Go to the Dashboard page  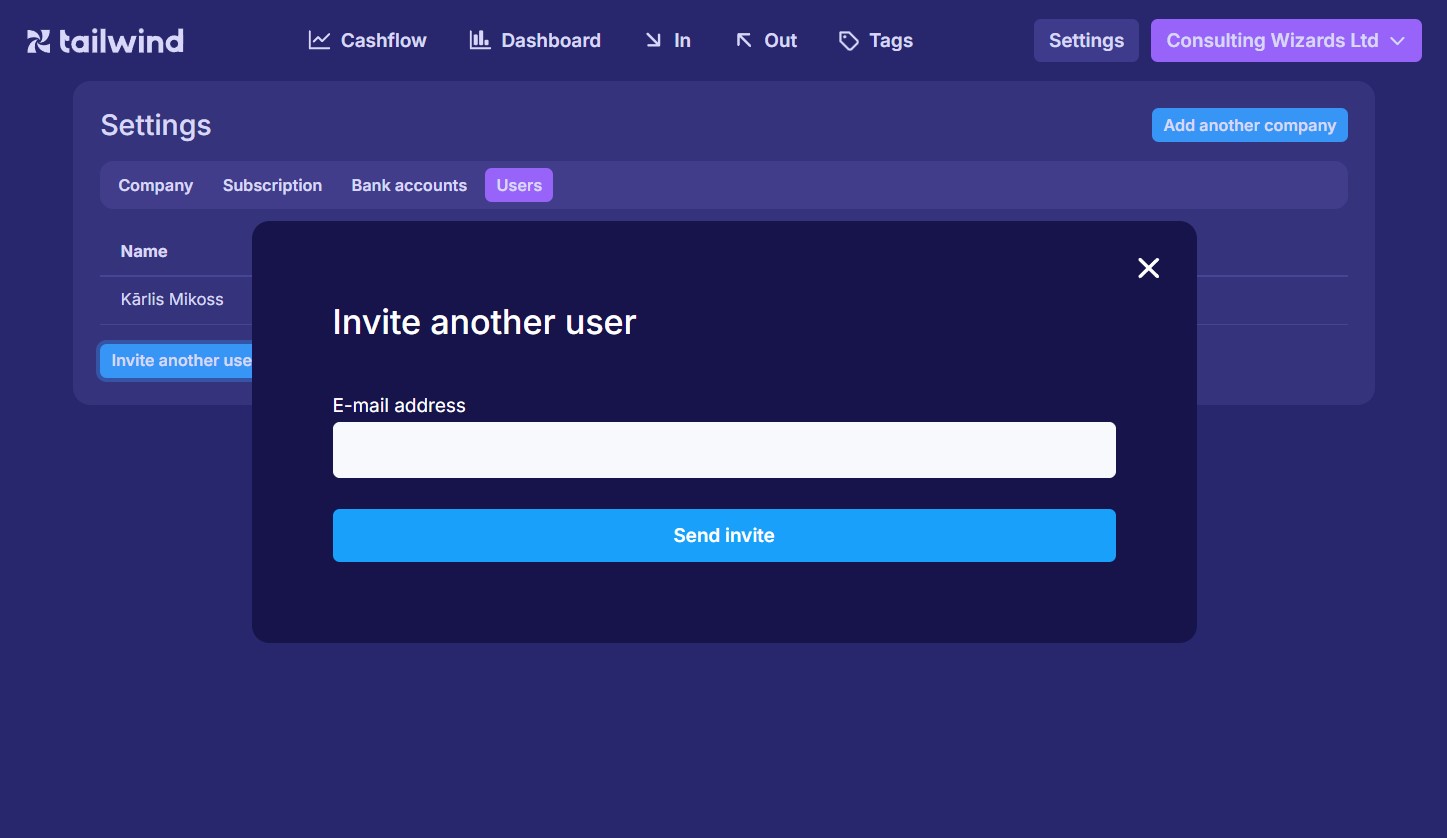(535, 41)
